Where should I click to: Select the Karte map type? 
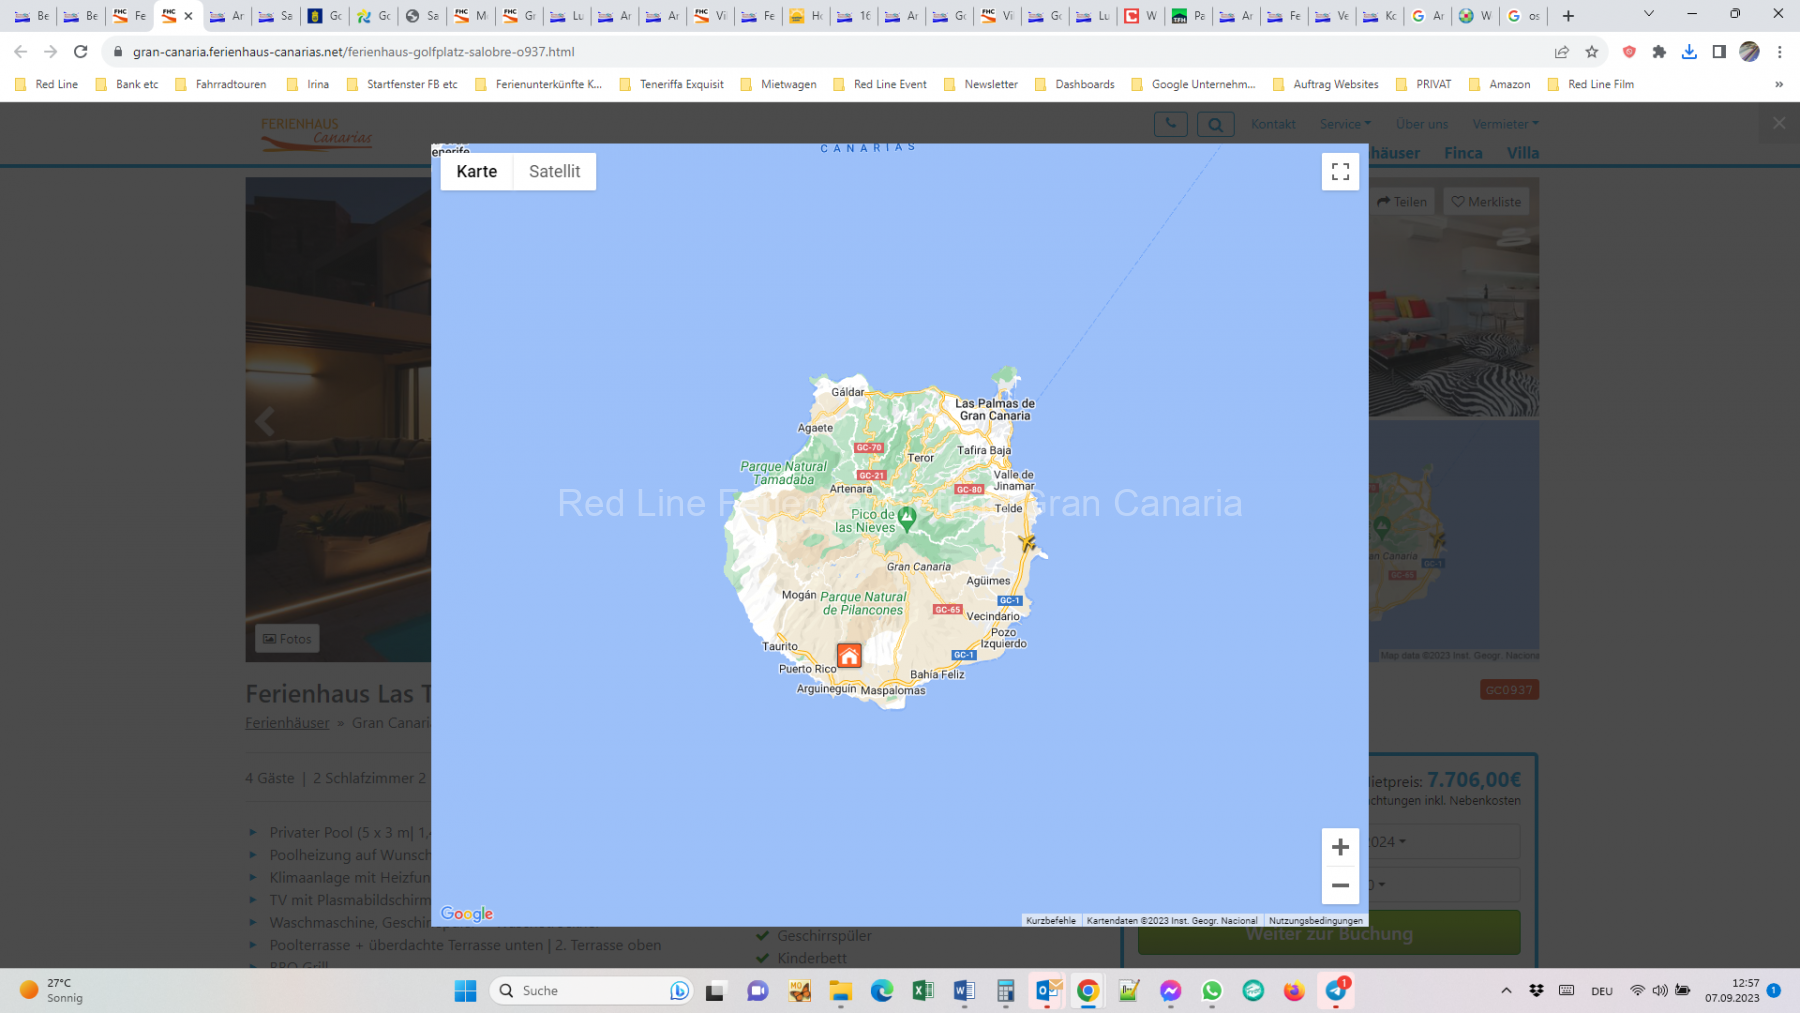476,172
